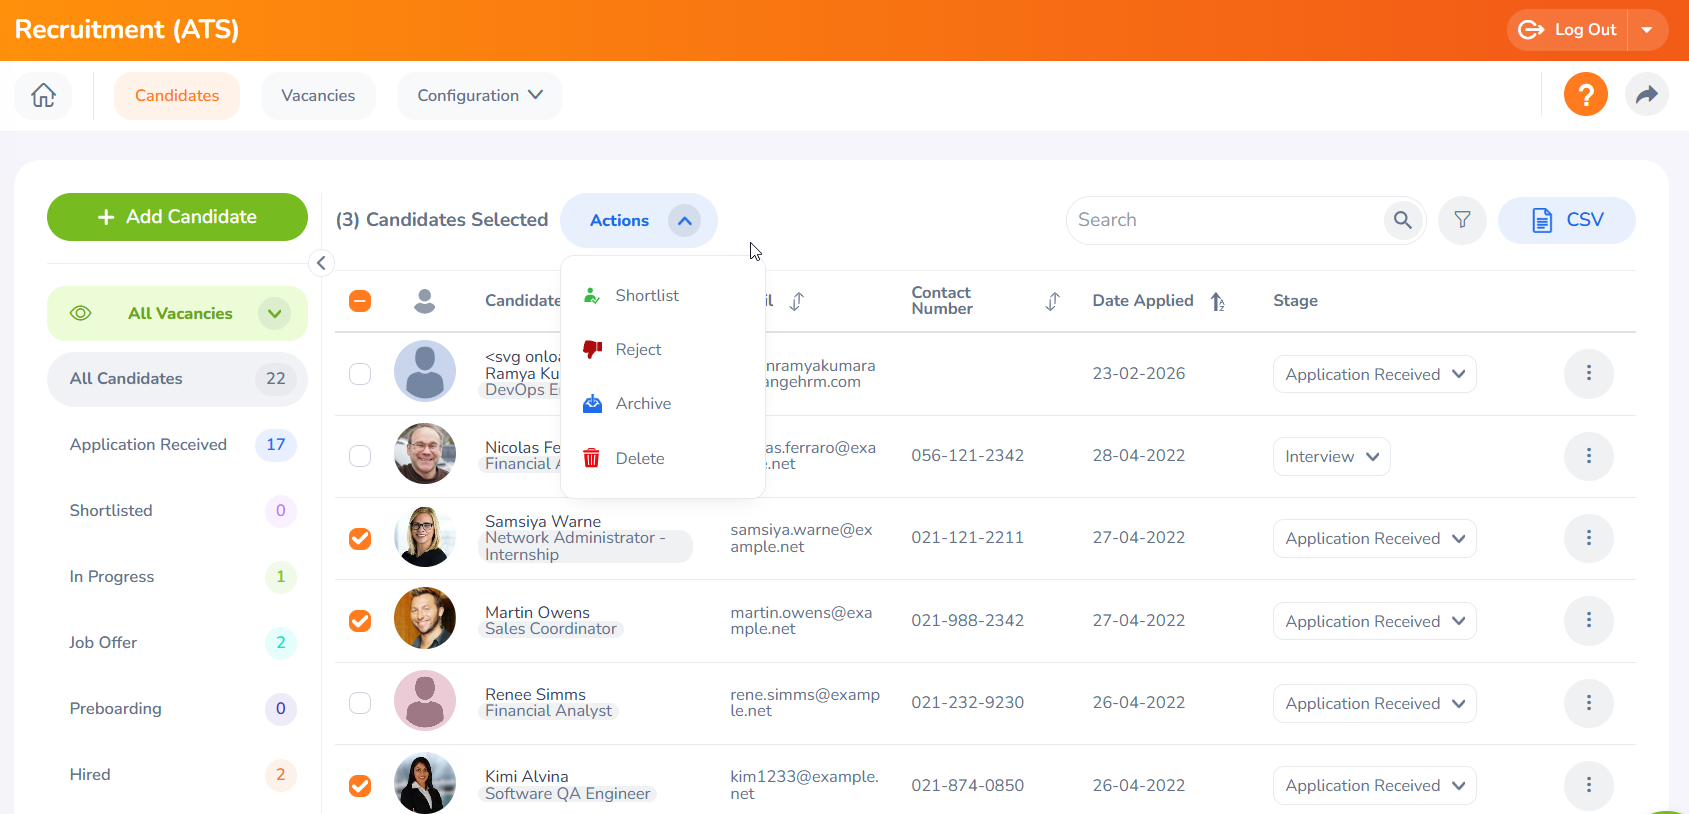Toggle the select-all header checkbox

(360, 301)
